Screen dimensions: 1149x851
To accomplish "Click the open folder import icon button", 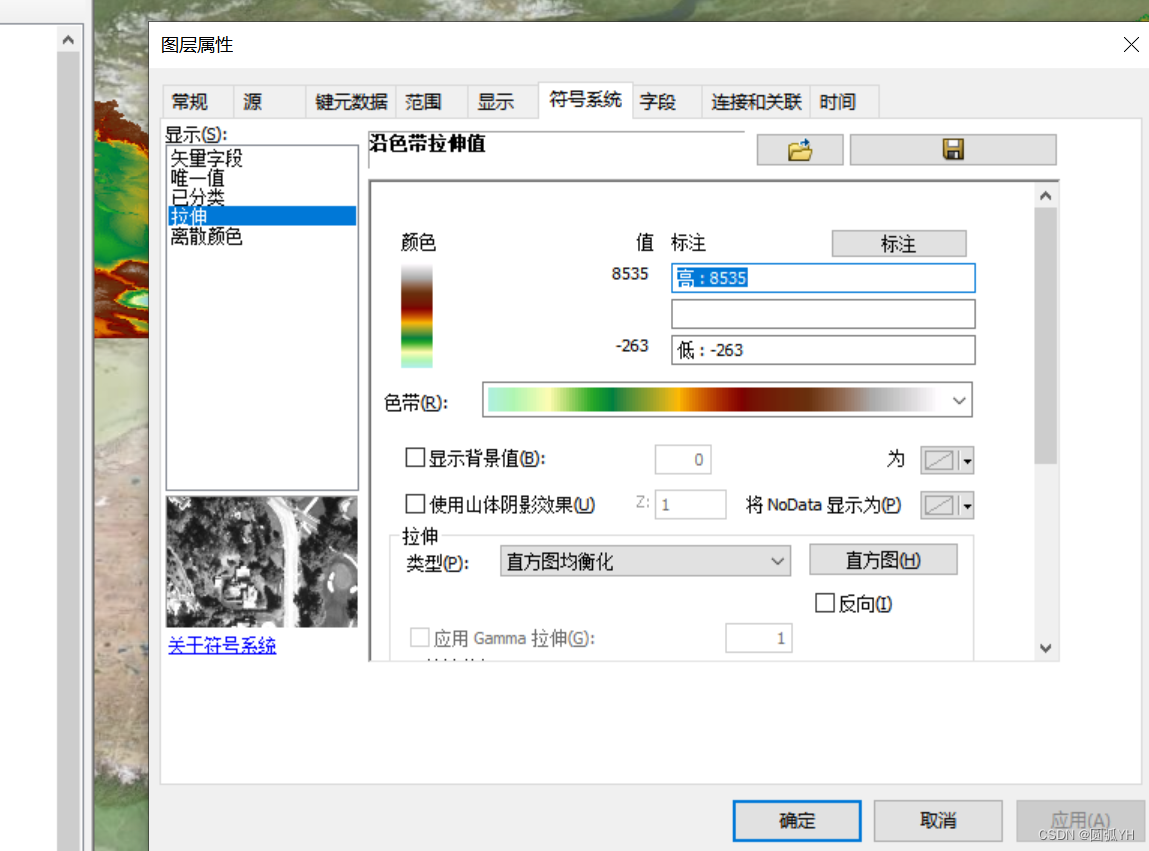I will (799, 150).
